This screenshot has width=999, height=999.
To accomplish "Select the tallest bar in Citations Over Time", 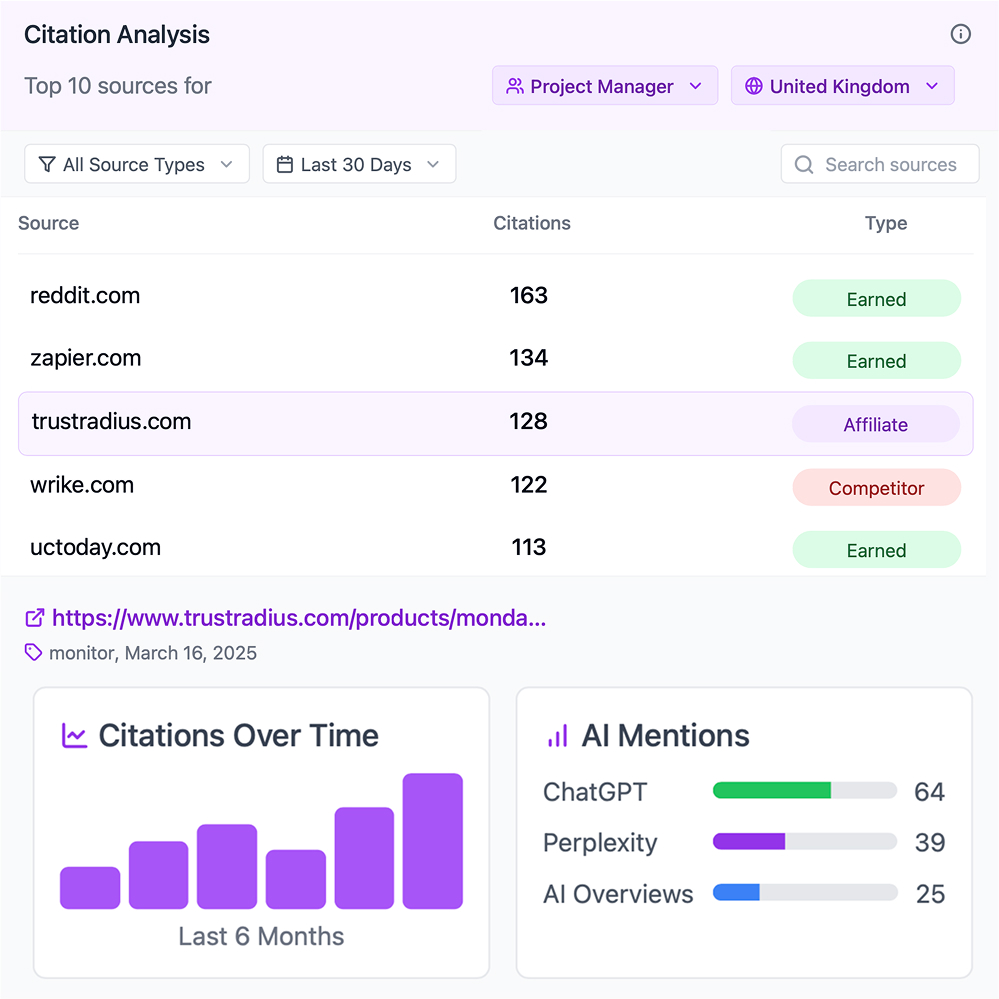I will click(432, 841).
